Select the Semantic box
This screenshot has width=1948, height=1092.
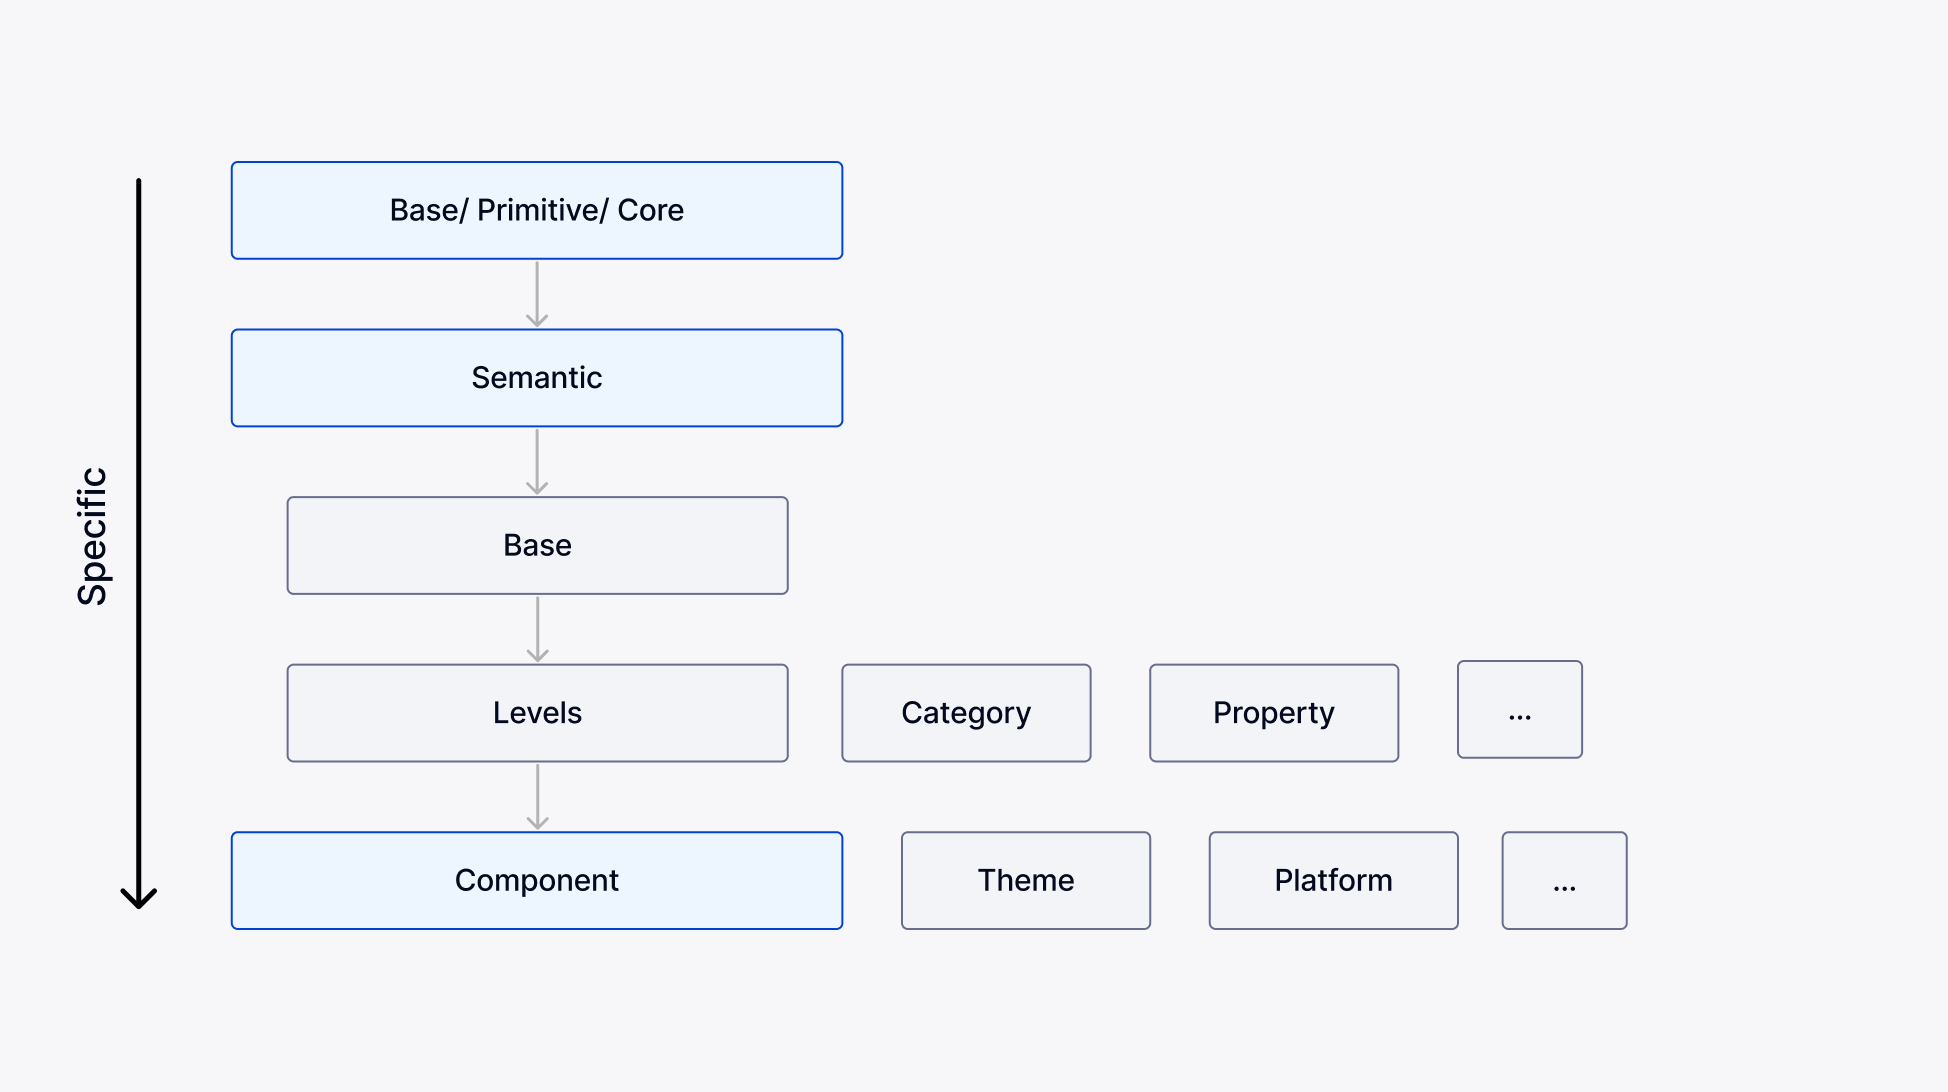point(536,378)
